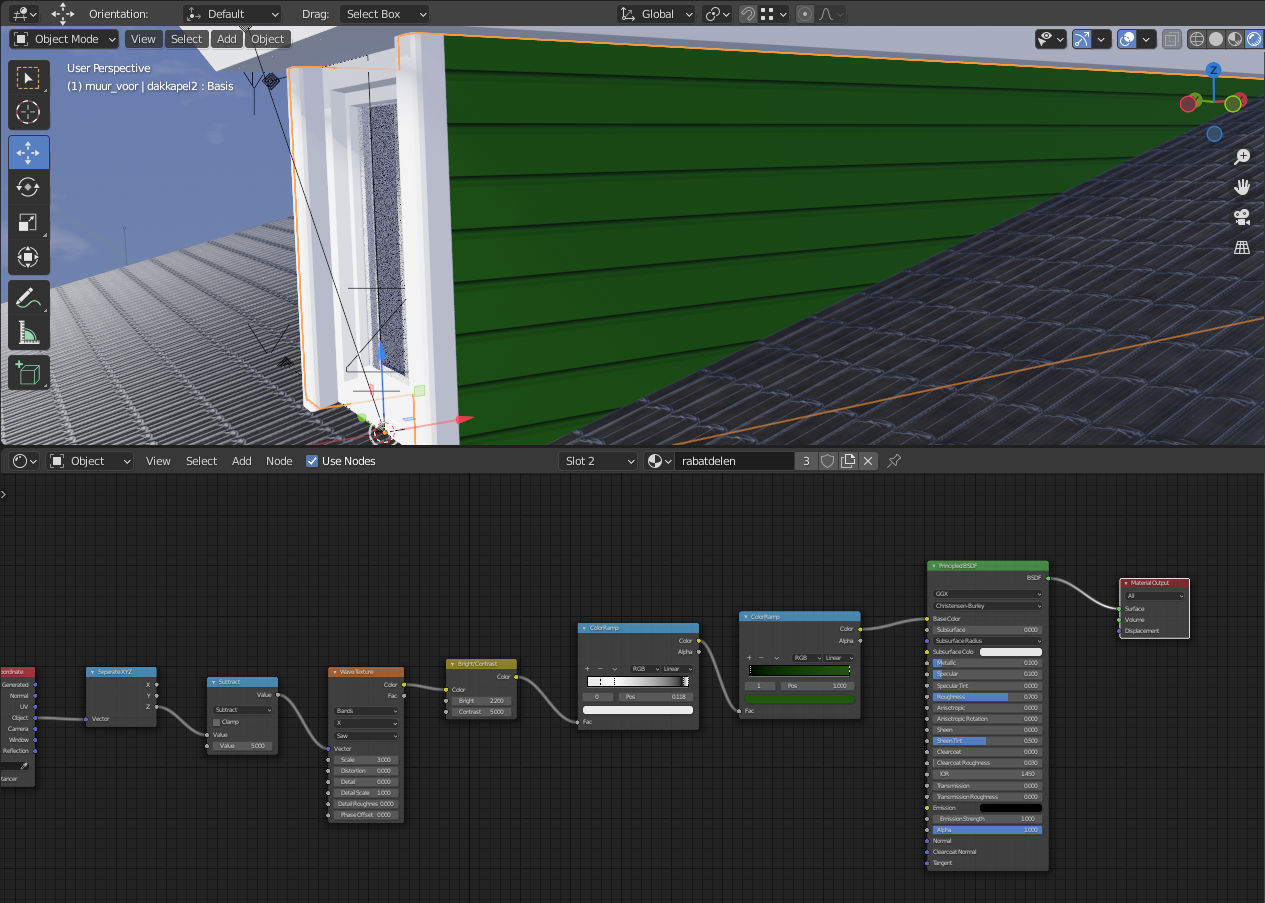Switch viewport to Rendered shading
Screen dimensions: 1265x903
coord(1254,39)
